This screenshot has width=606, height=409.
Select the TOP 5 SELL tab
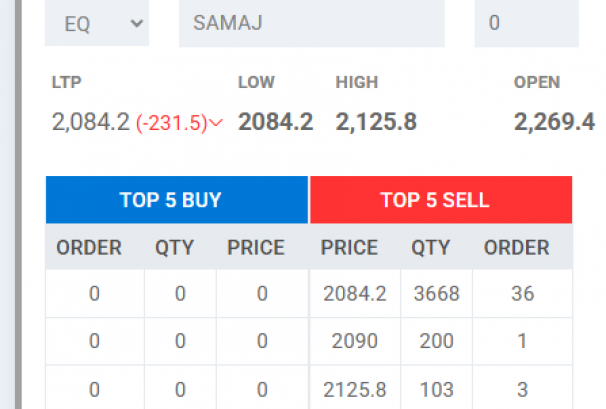click(x=441, y=200)
